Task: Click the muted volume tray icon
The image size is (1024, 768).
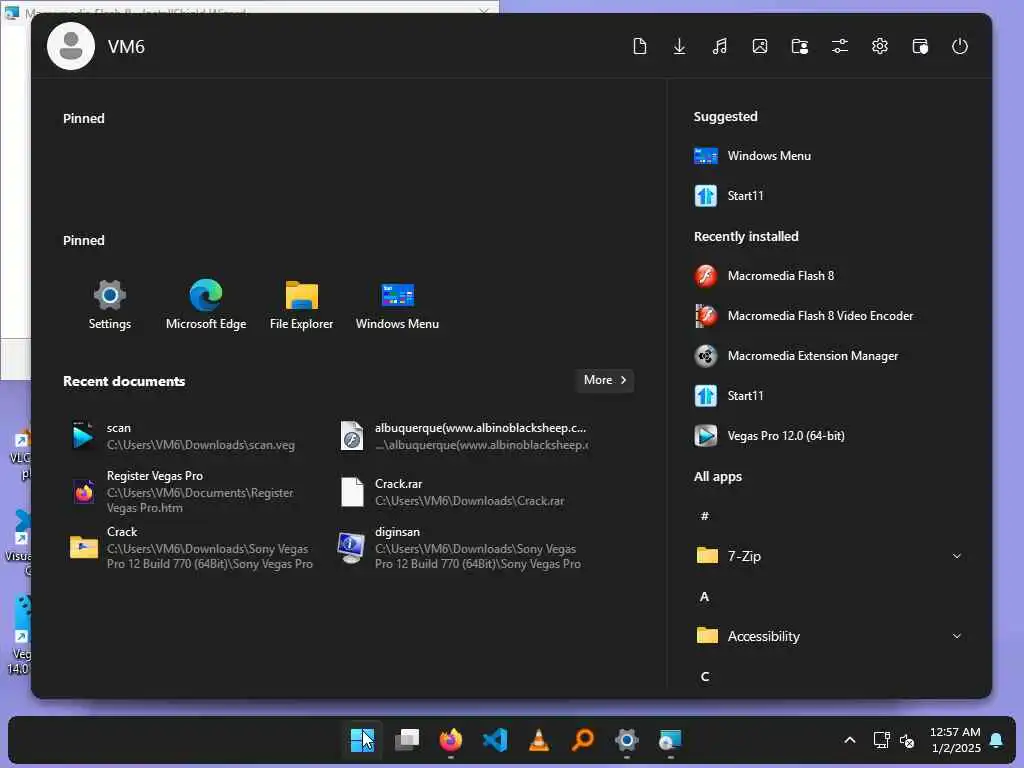Action: (x=907, y=740)
